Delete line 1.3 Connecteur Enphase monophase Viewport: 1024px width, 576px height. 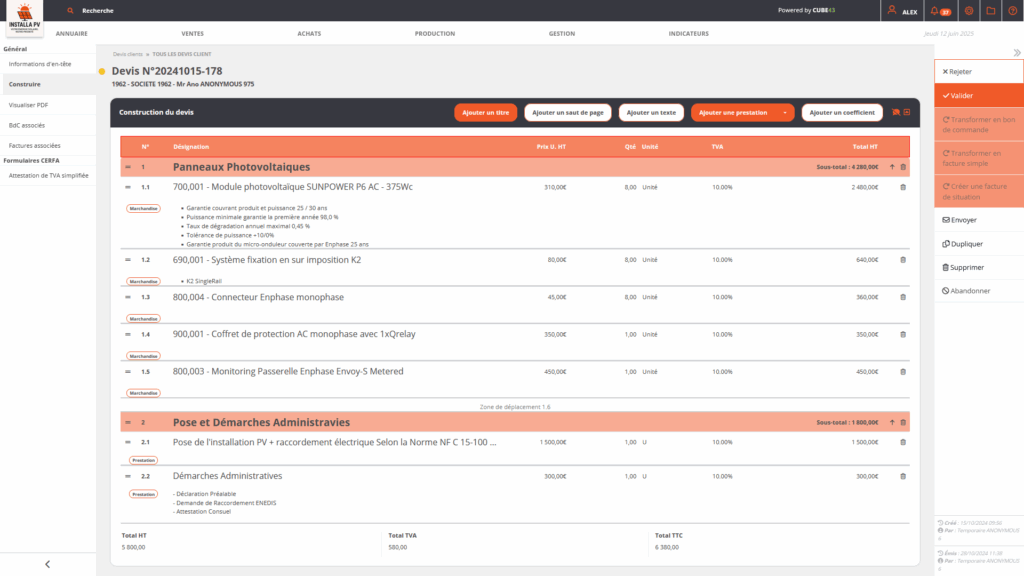tap(903, 297)
